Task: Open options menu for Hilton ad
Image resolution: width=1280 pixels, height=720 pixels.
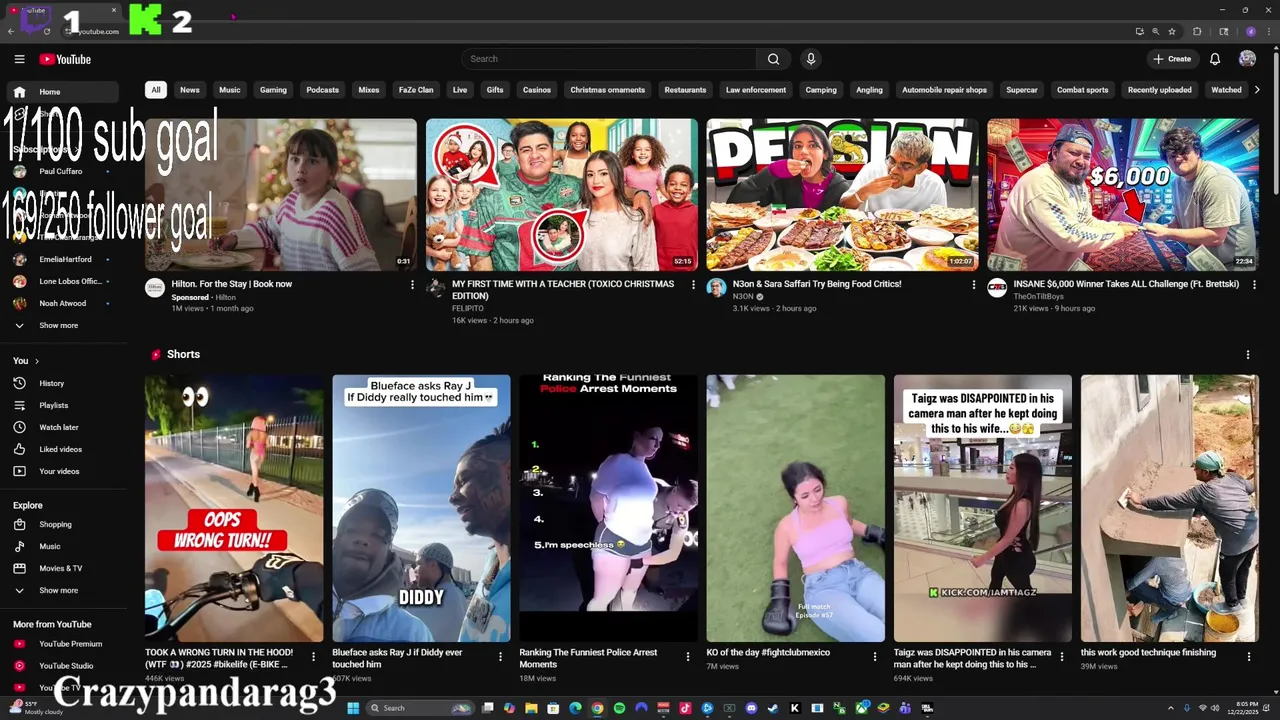Action: [412, 285]
